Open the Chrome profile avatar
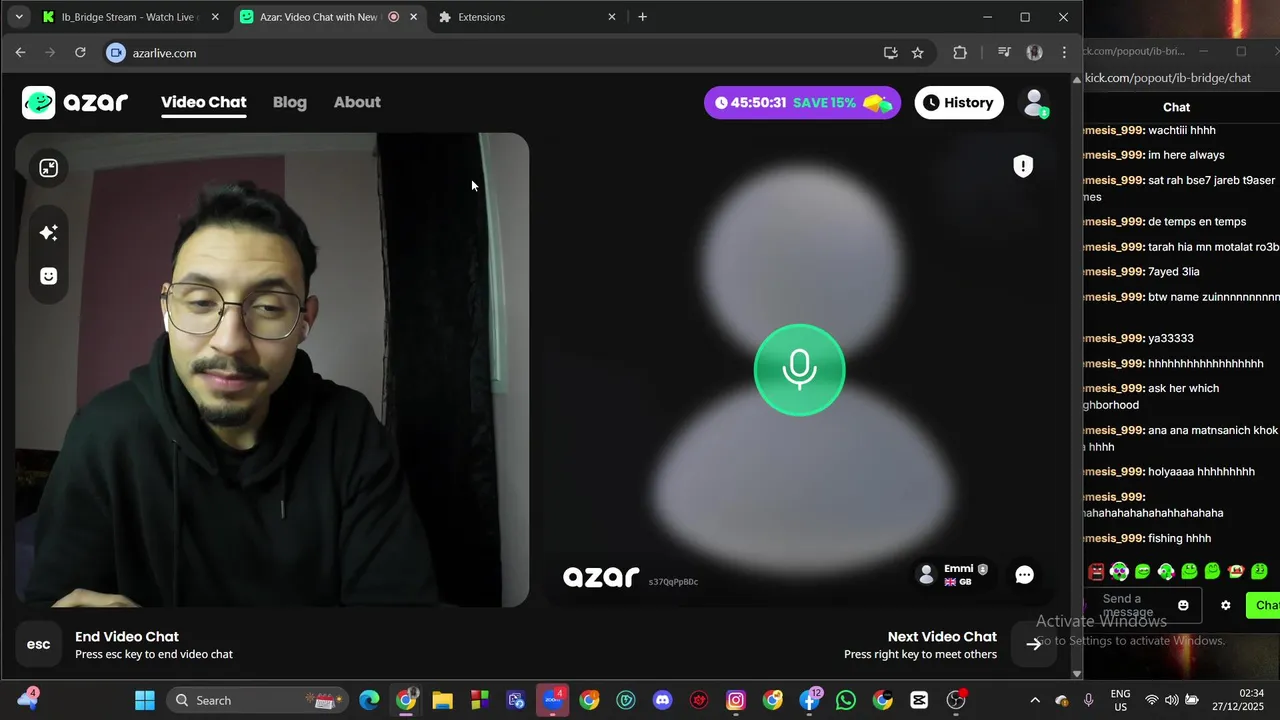The image size is (1280, 720). [x=1035, y=53]
